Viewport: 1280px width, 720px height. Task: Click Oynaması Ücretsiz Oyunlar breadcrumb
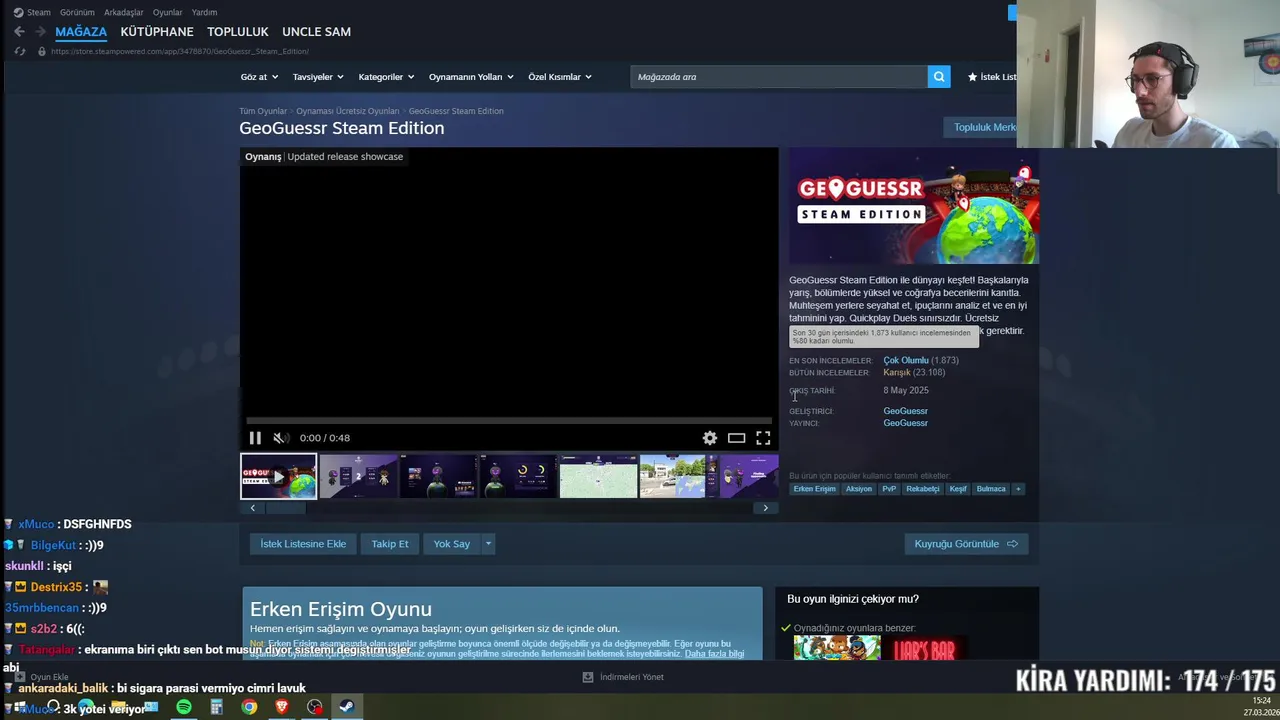pos(347,111)
